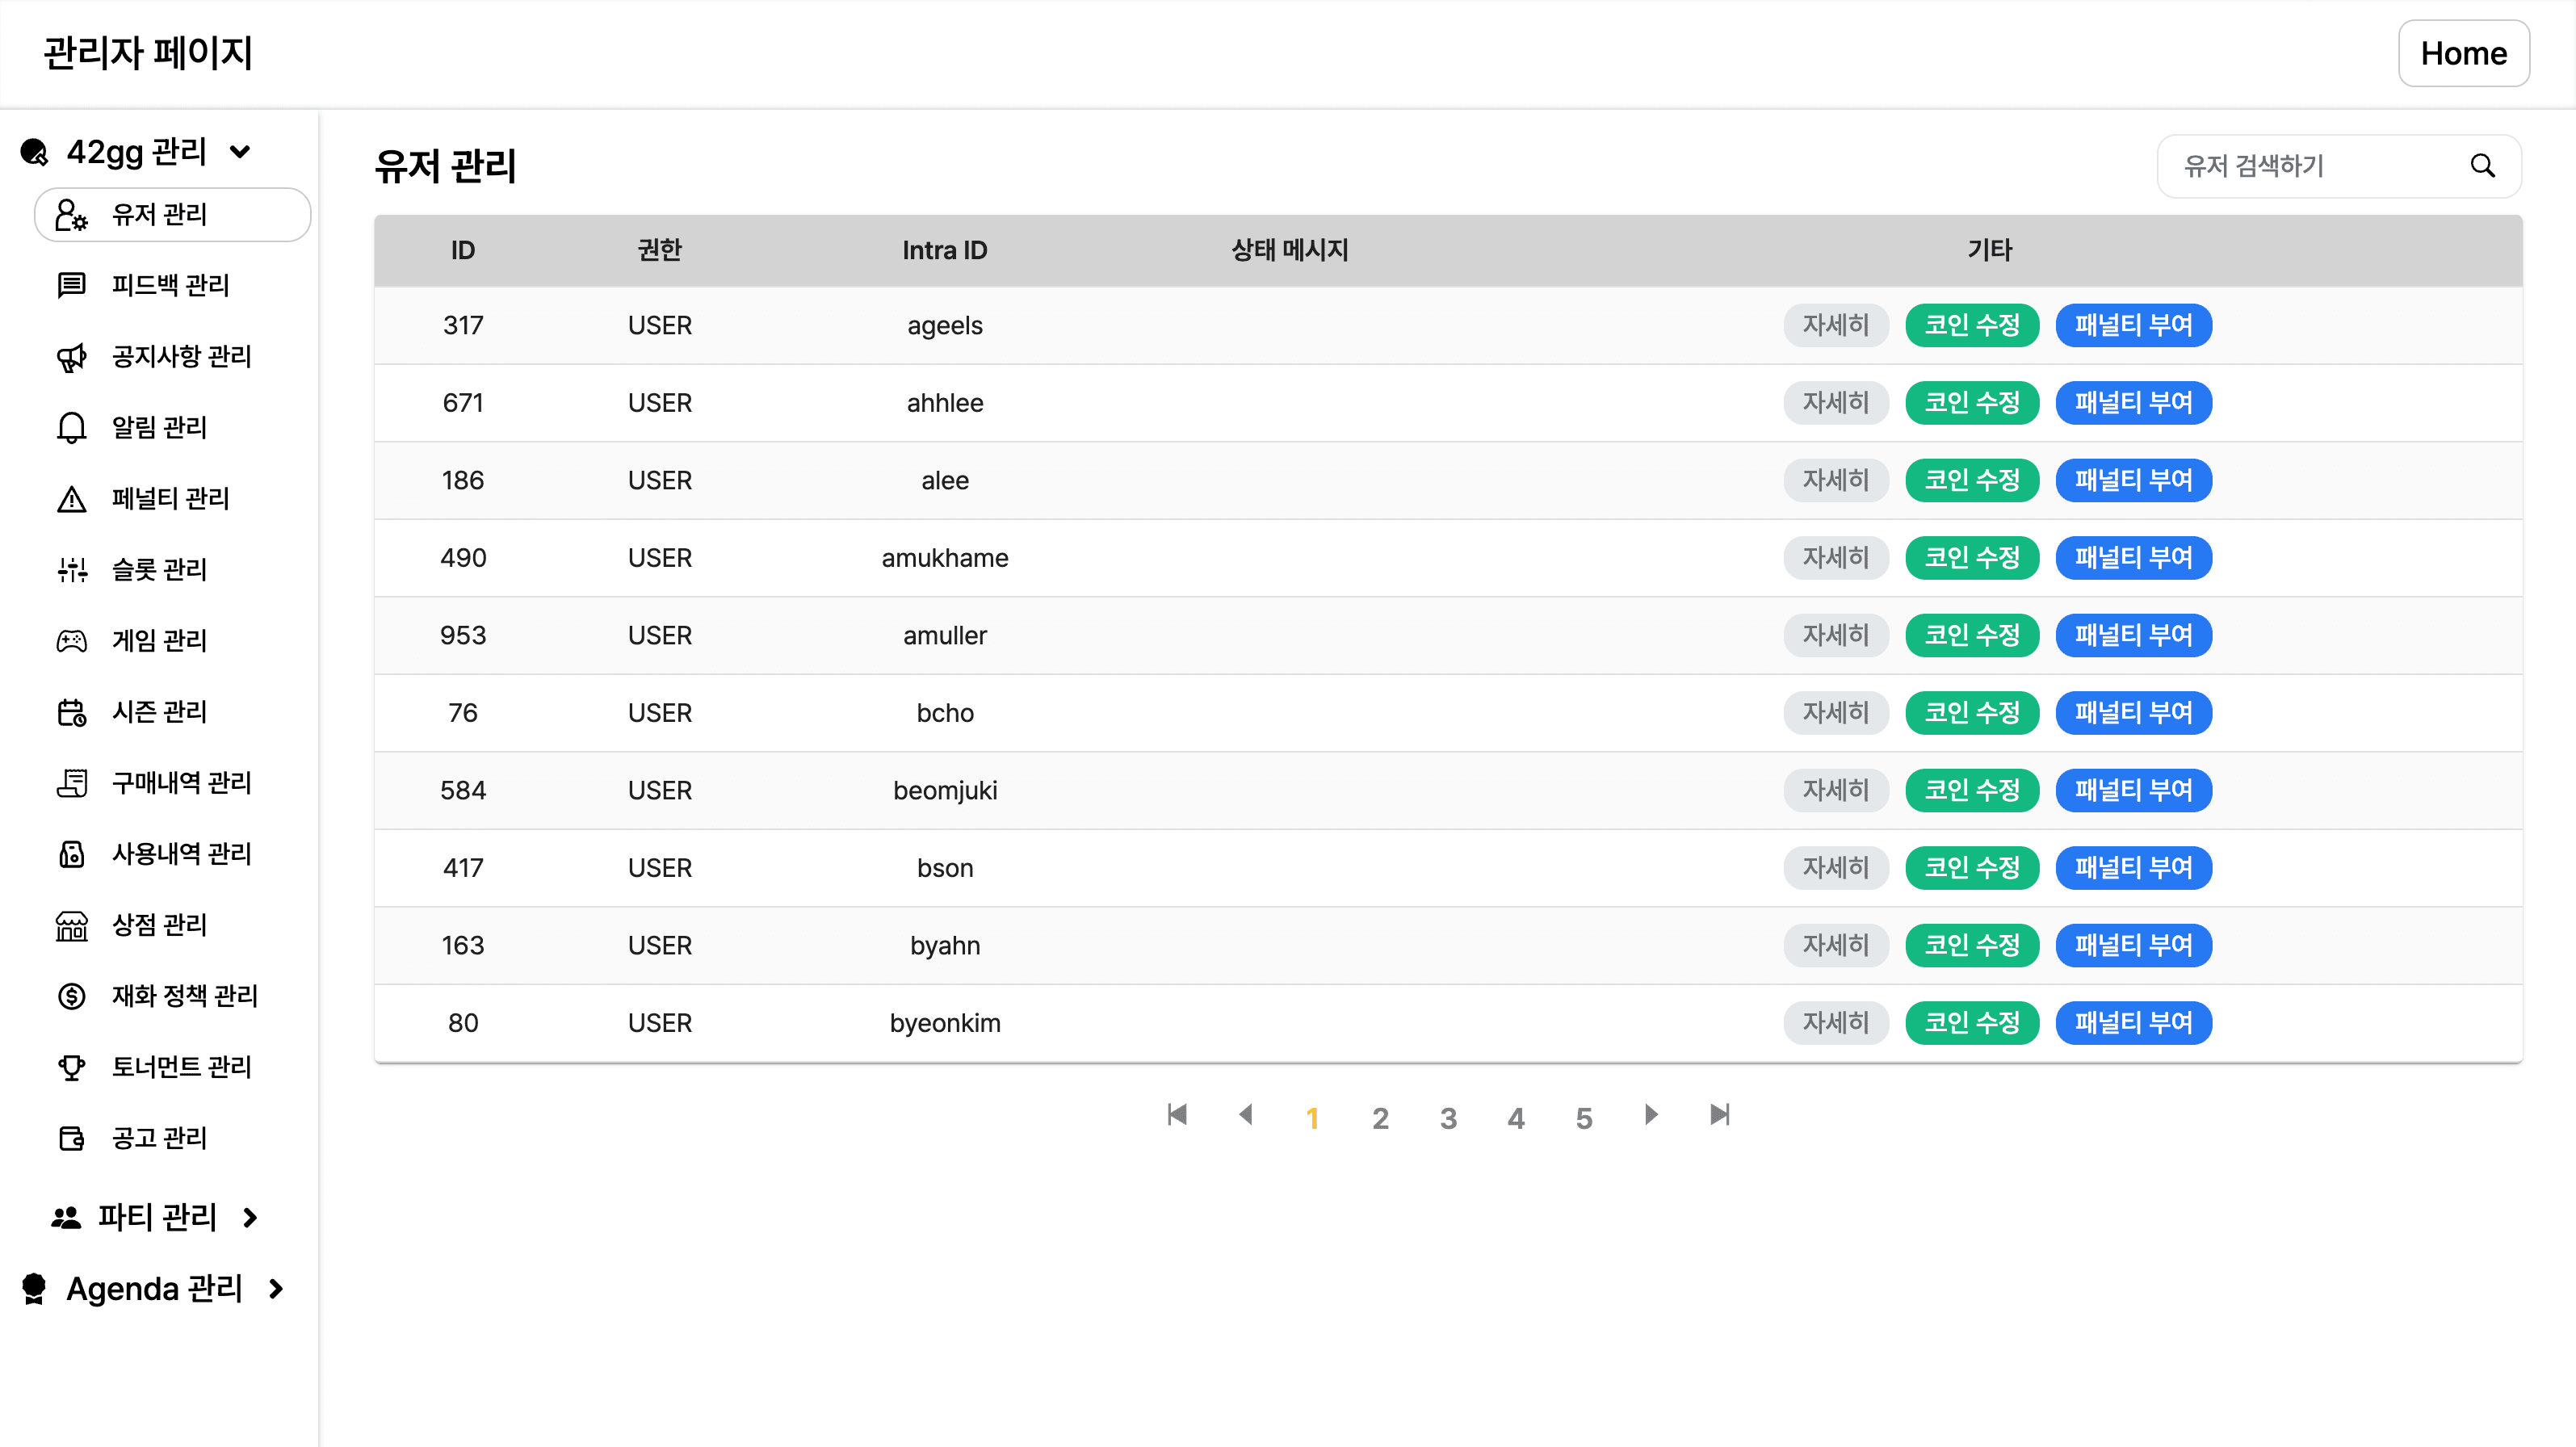Click the Home button
Screen dimensions: 2576x1447
point(2463,54)
